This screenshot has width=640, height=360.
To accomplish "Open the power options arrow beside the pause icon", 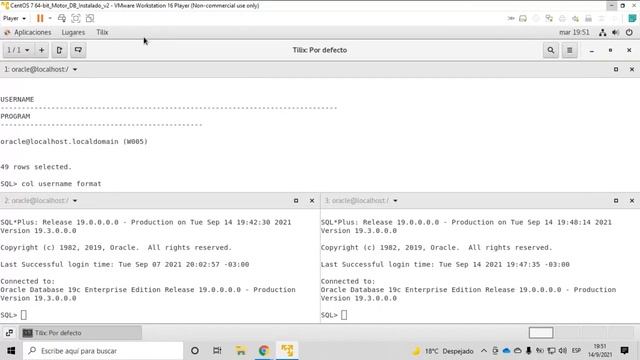I will tap(50, 18).
